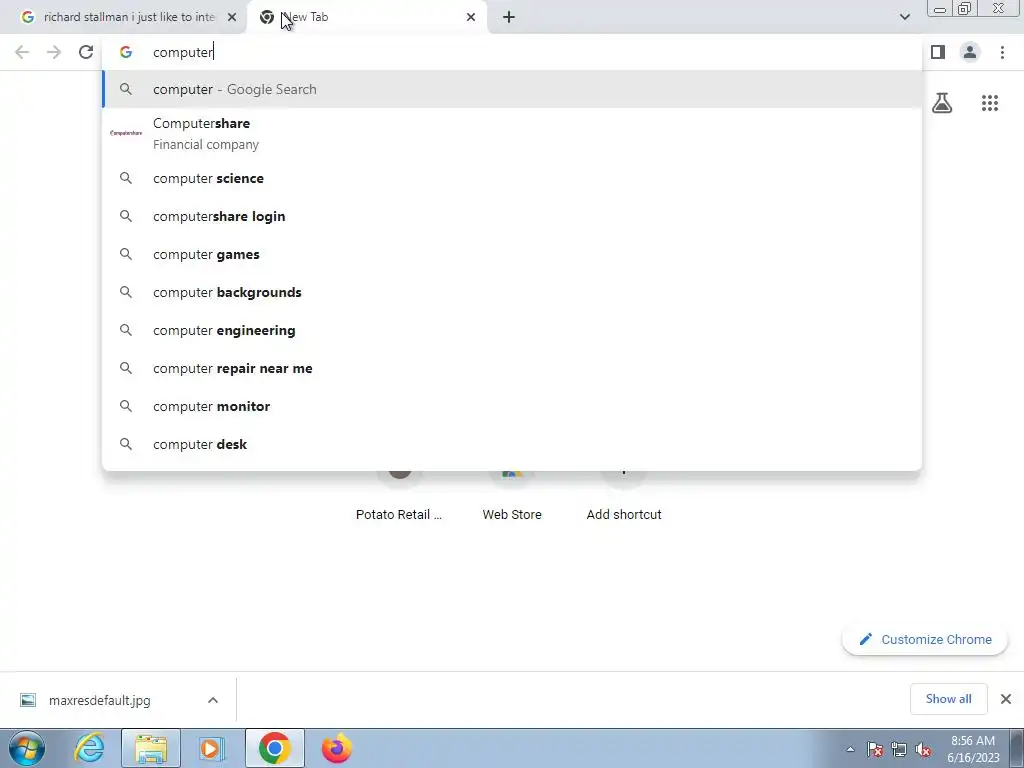Reload the page with the refresh icon

click(86, 52)
